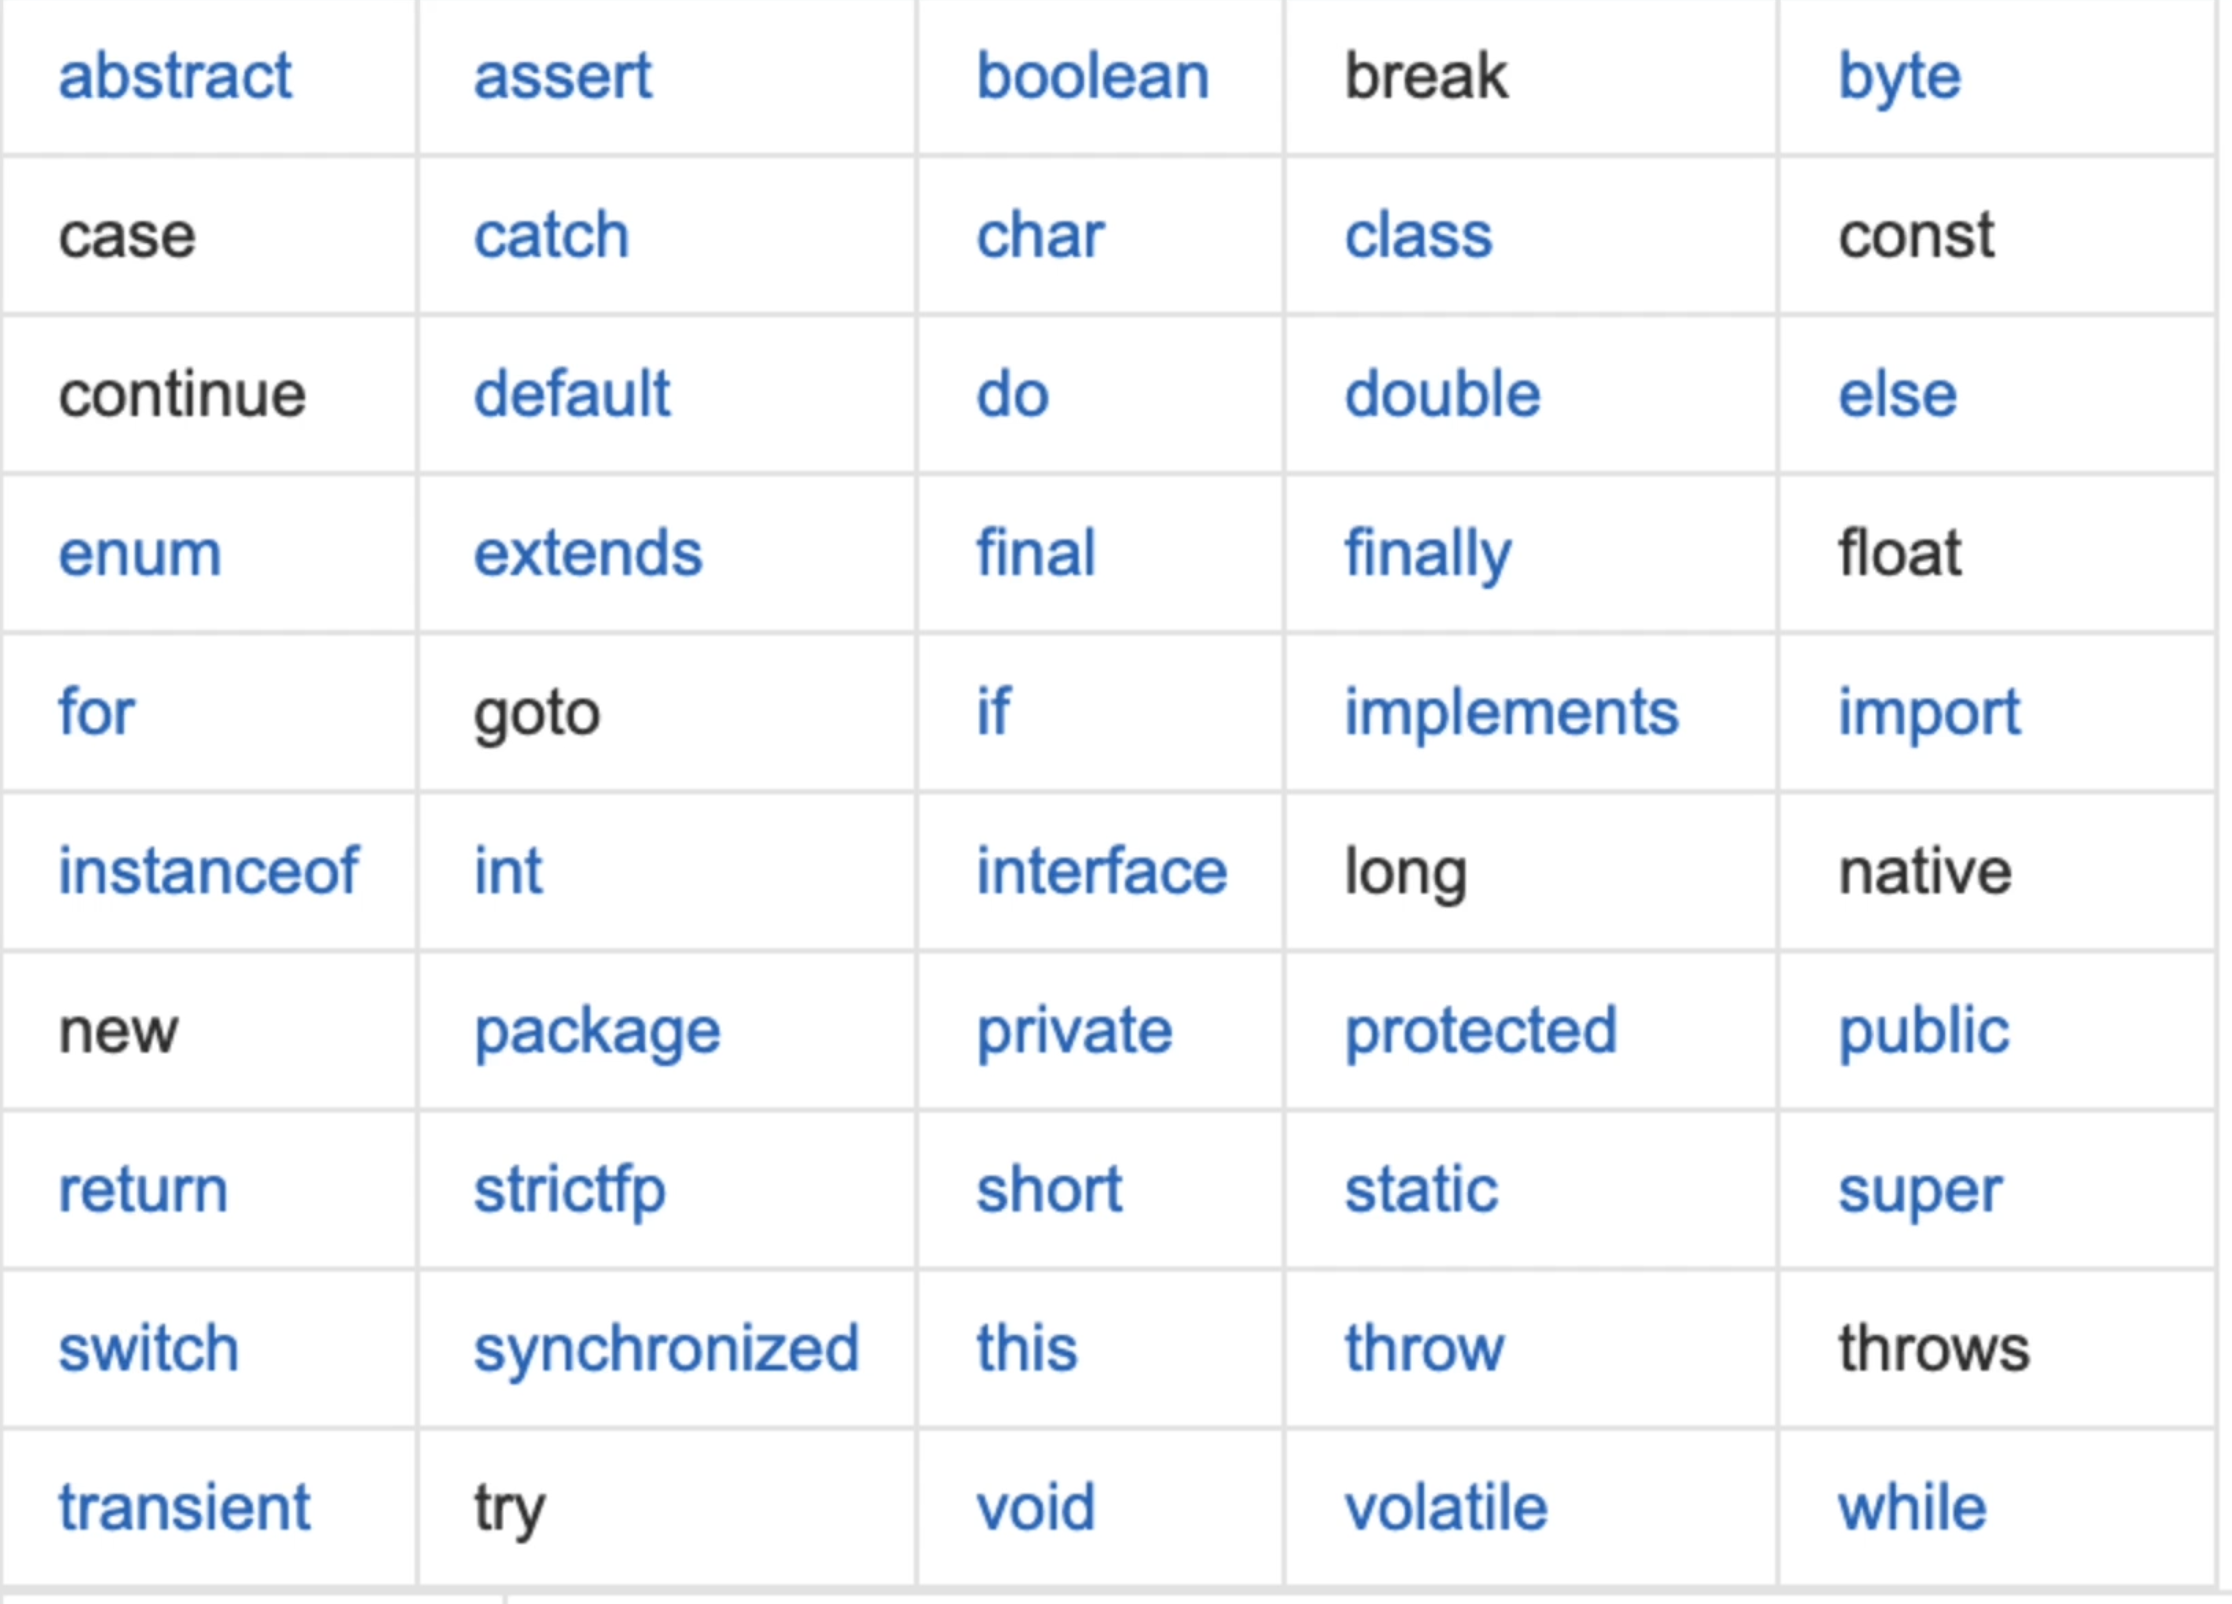
Task: Click the instanceof keyword link
Action: [208, 871]
